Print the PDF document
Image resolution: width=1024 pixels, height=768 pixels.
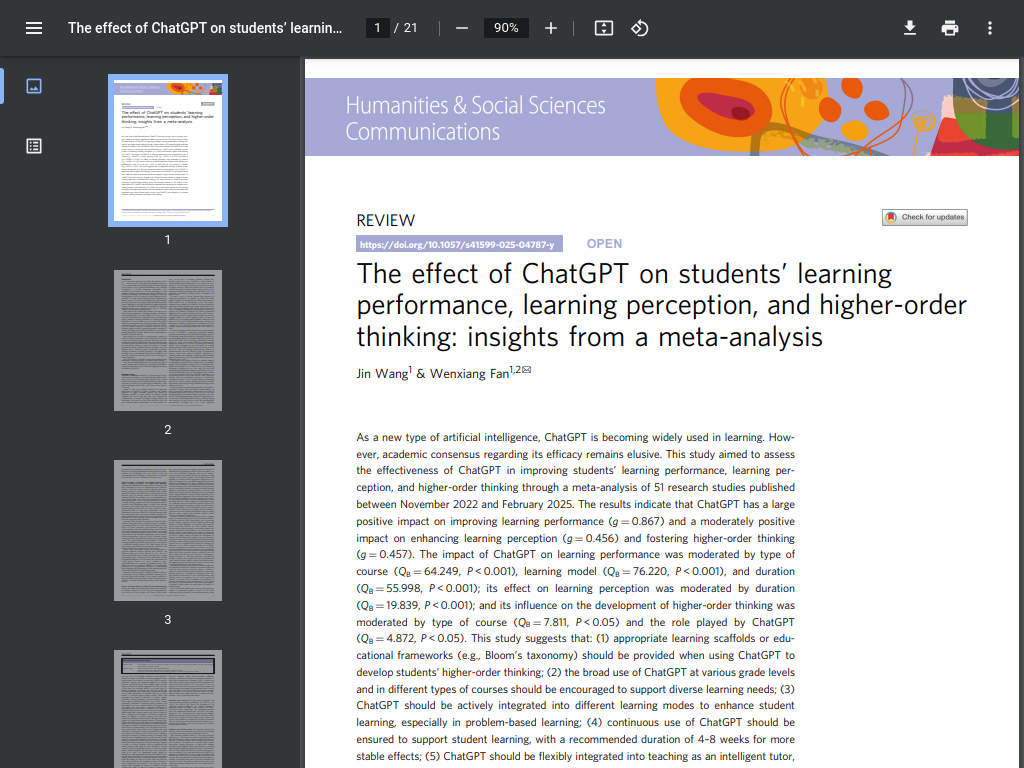(950, 28)
